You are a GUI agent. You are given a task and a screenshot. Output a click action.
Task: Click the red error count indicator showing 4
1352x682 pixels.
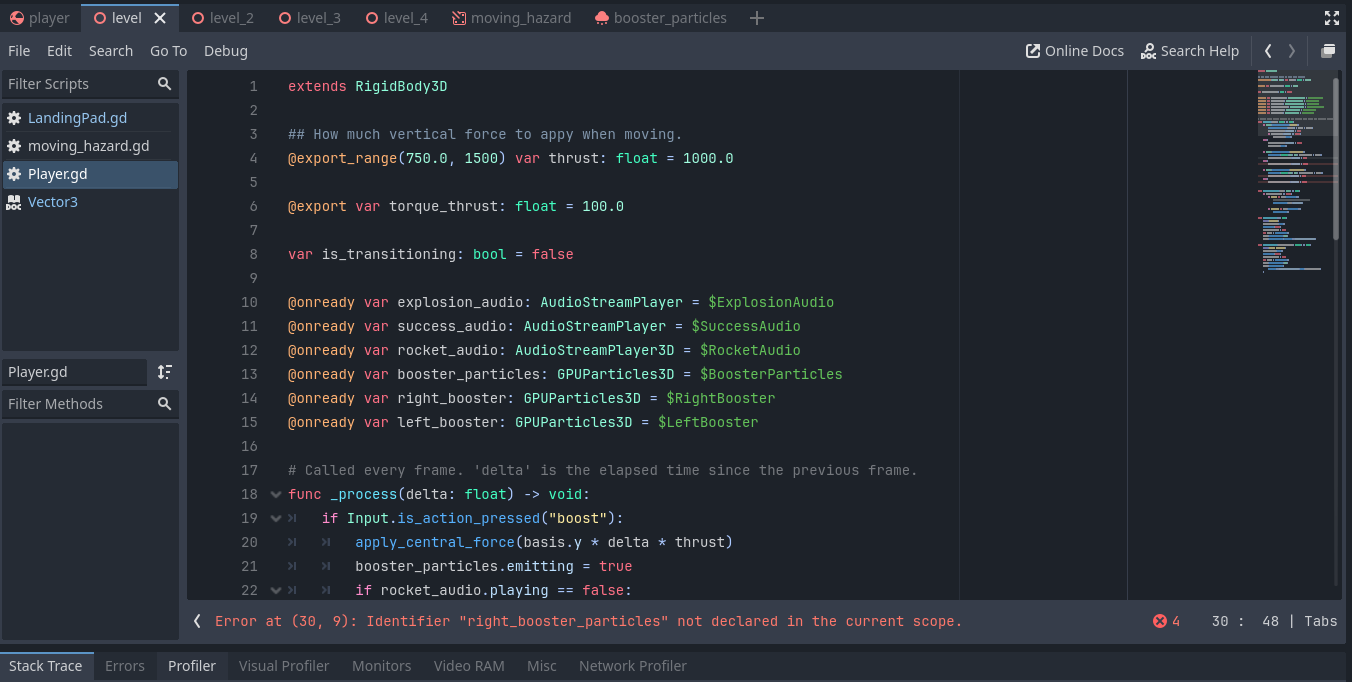(1165, 620)
